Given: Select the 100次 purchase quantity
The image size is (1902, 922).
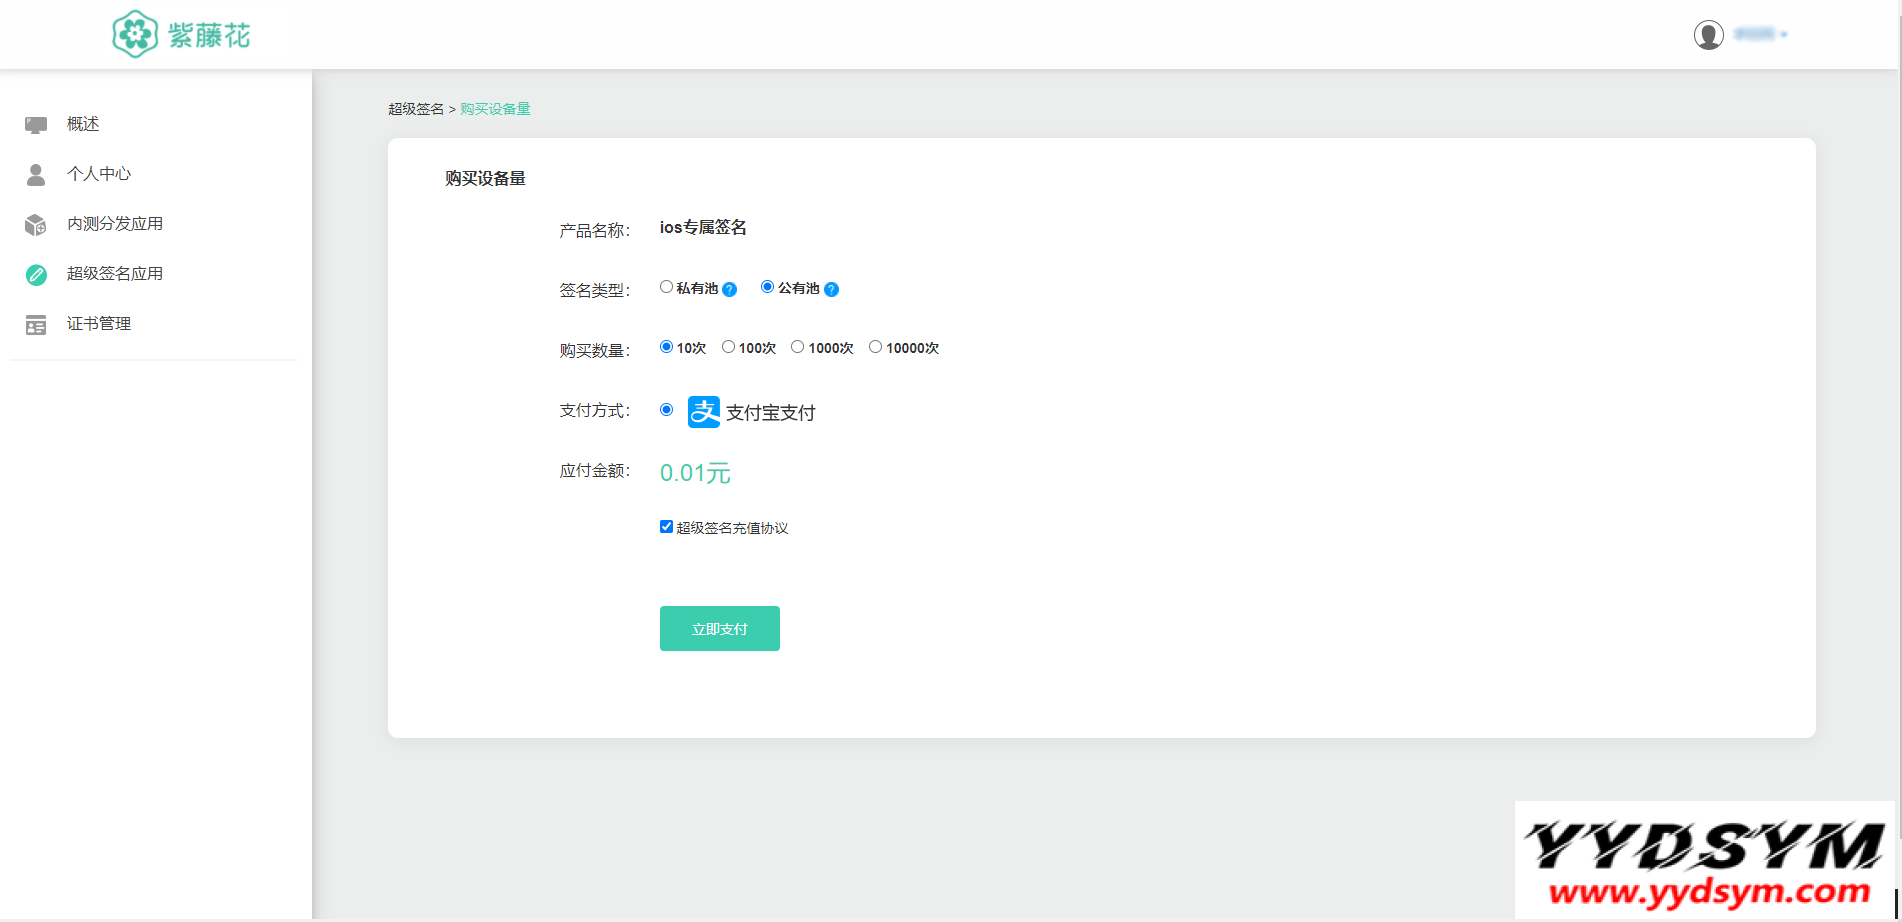Looking at the screenshot, I should (x=728, y=347).
